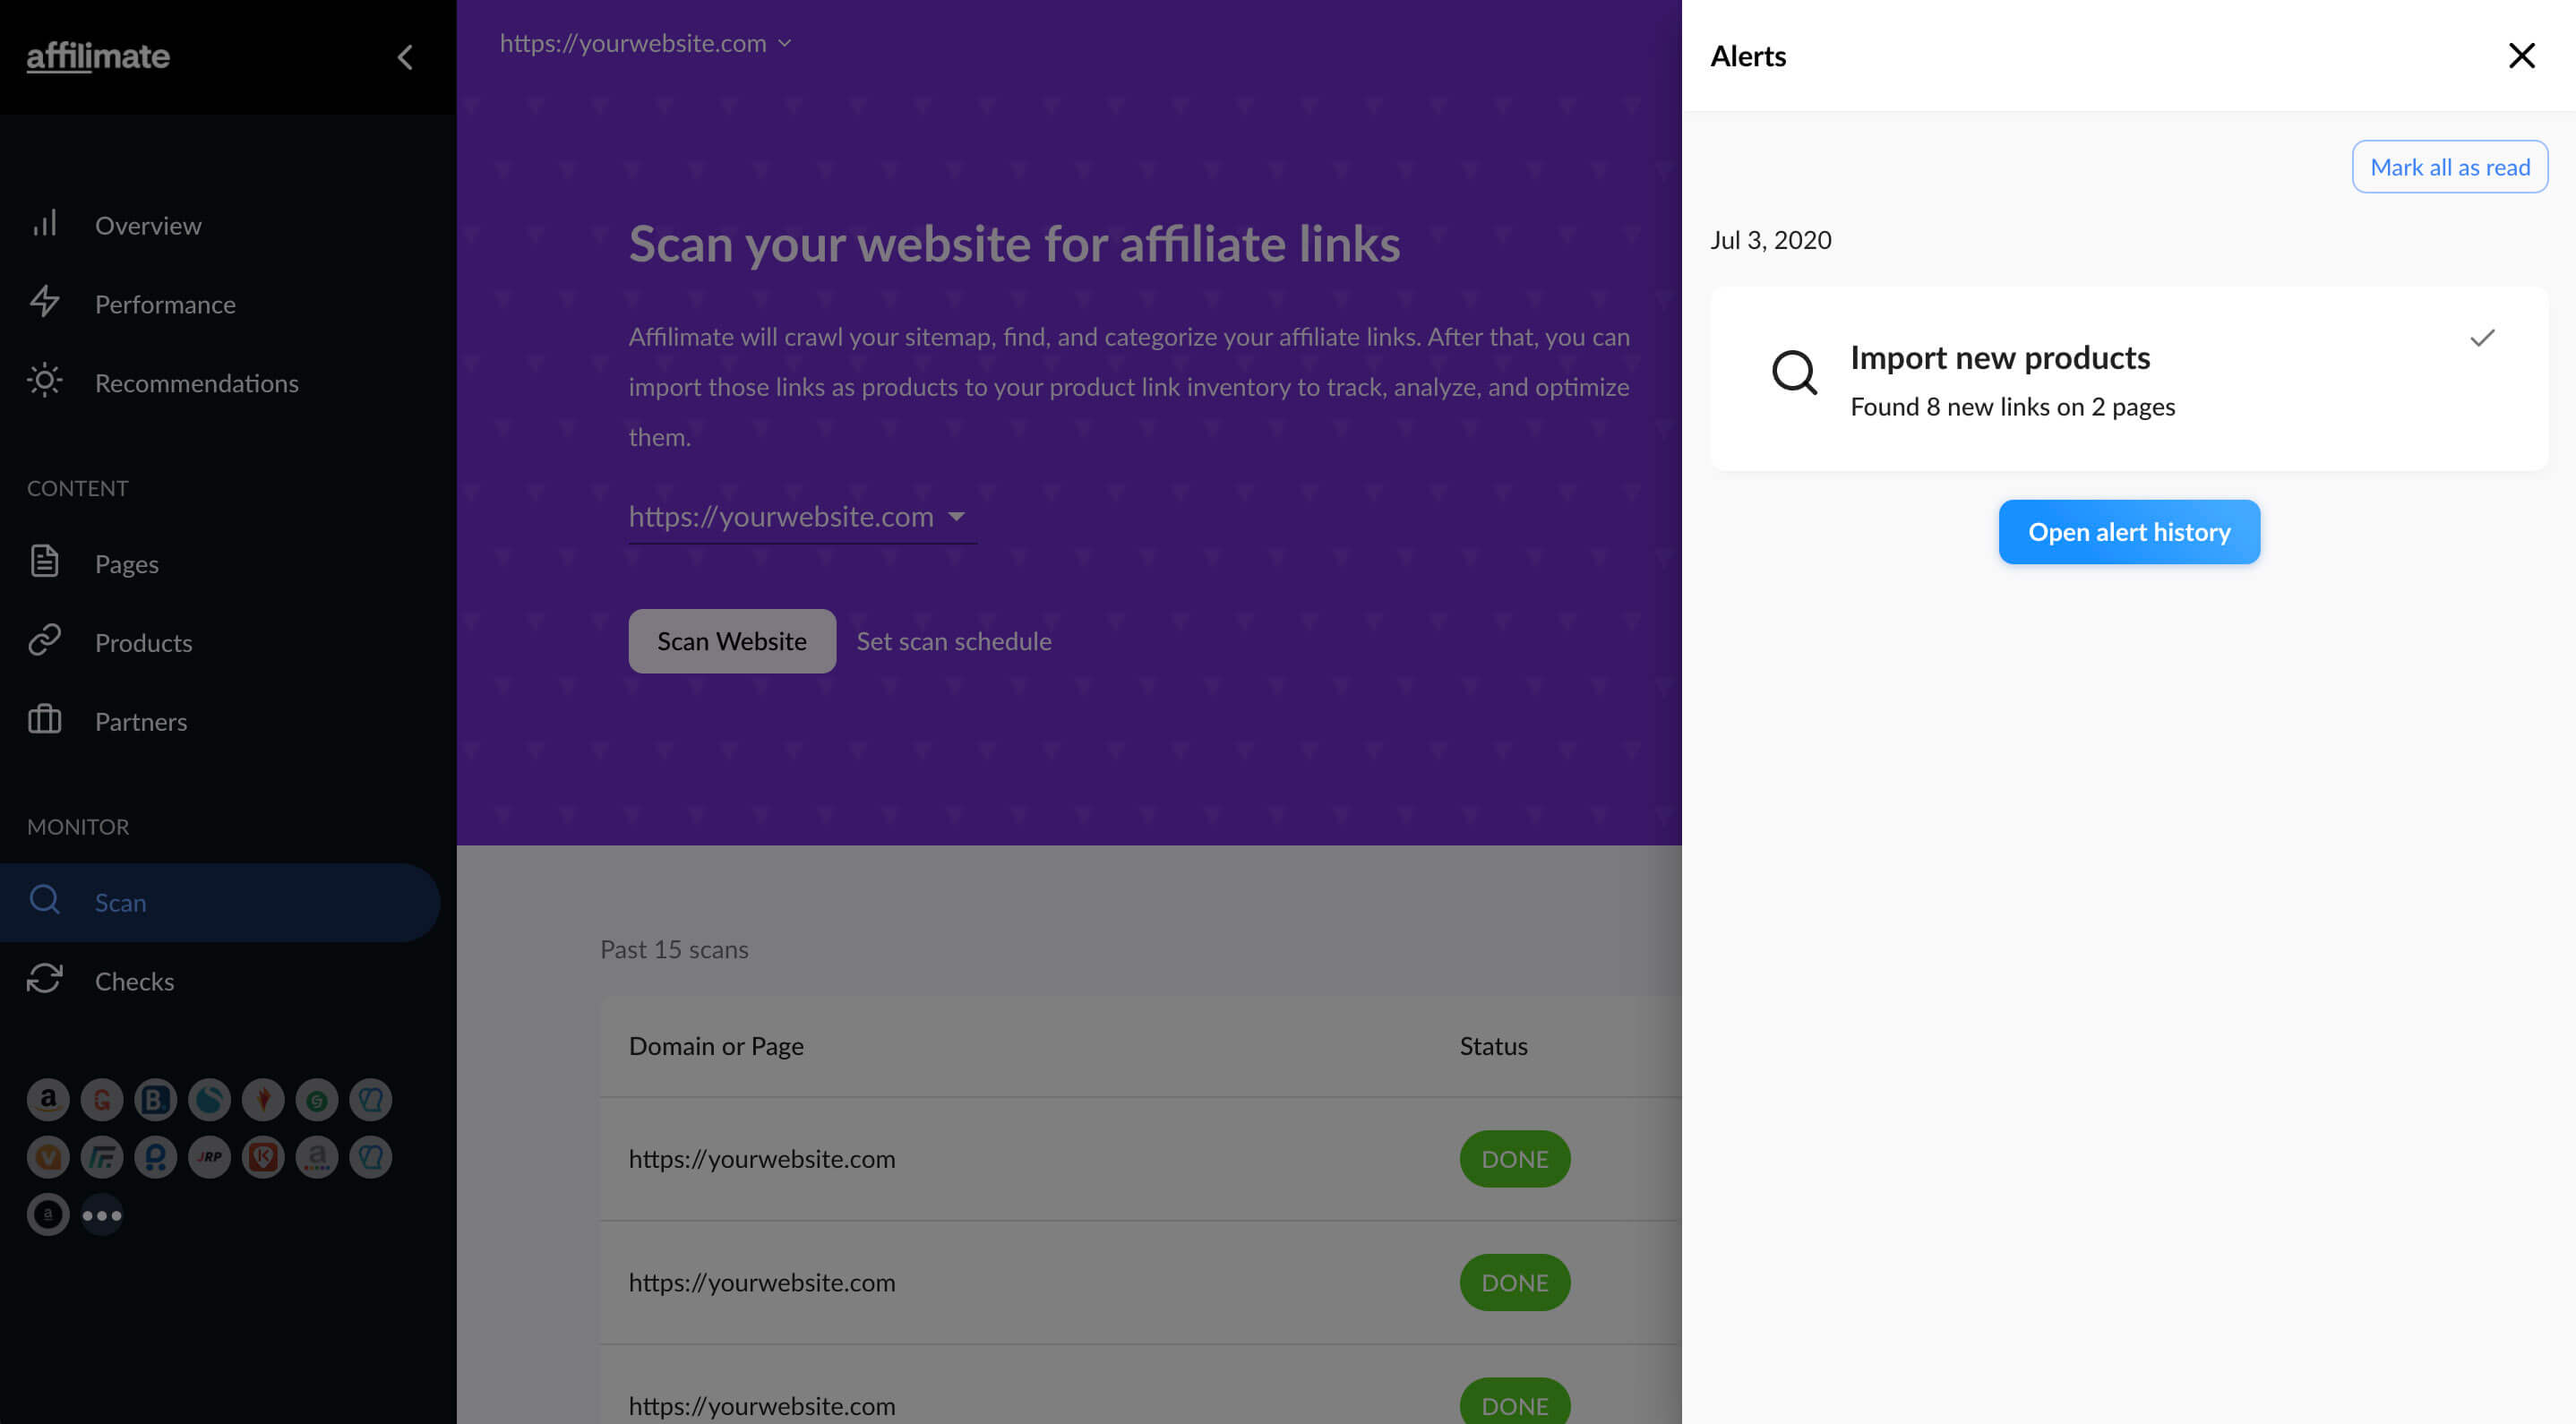Toggle read status on Import new products alert
This screenshot has height=1424, width=2576.
[x=2485, y=337]
